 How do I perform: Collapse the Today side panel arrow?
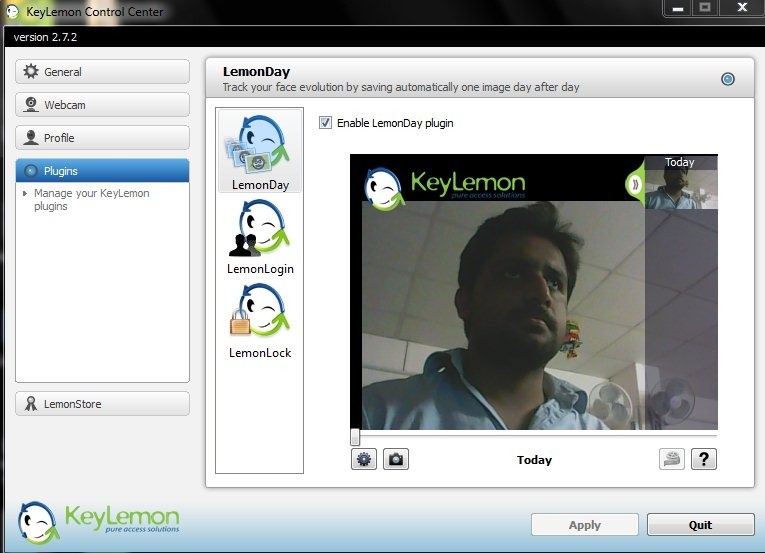(x=635, y=184)
